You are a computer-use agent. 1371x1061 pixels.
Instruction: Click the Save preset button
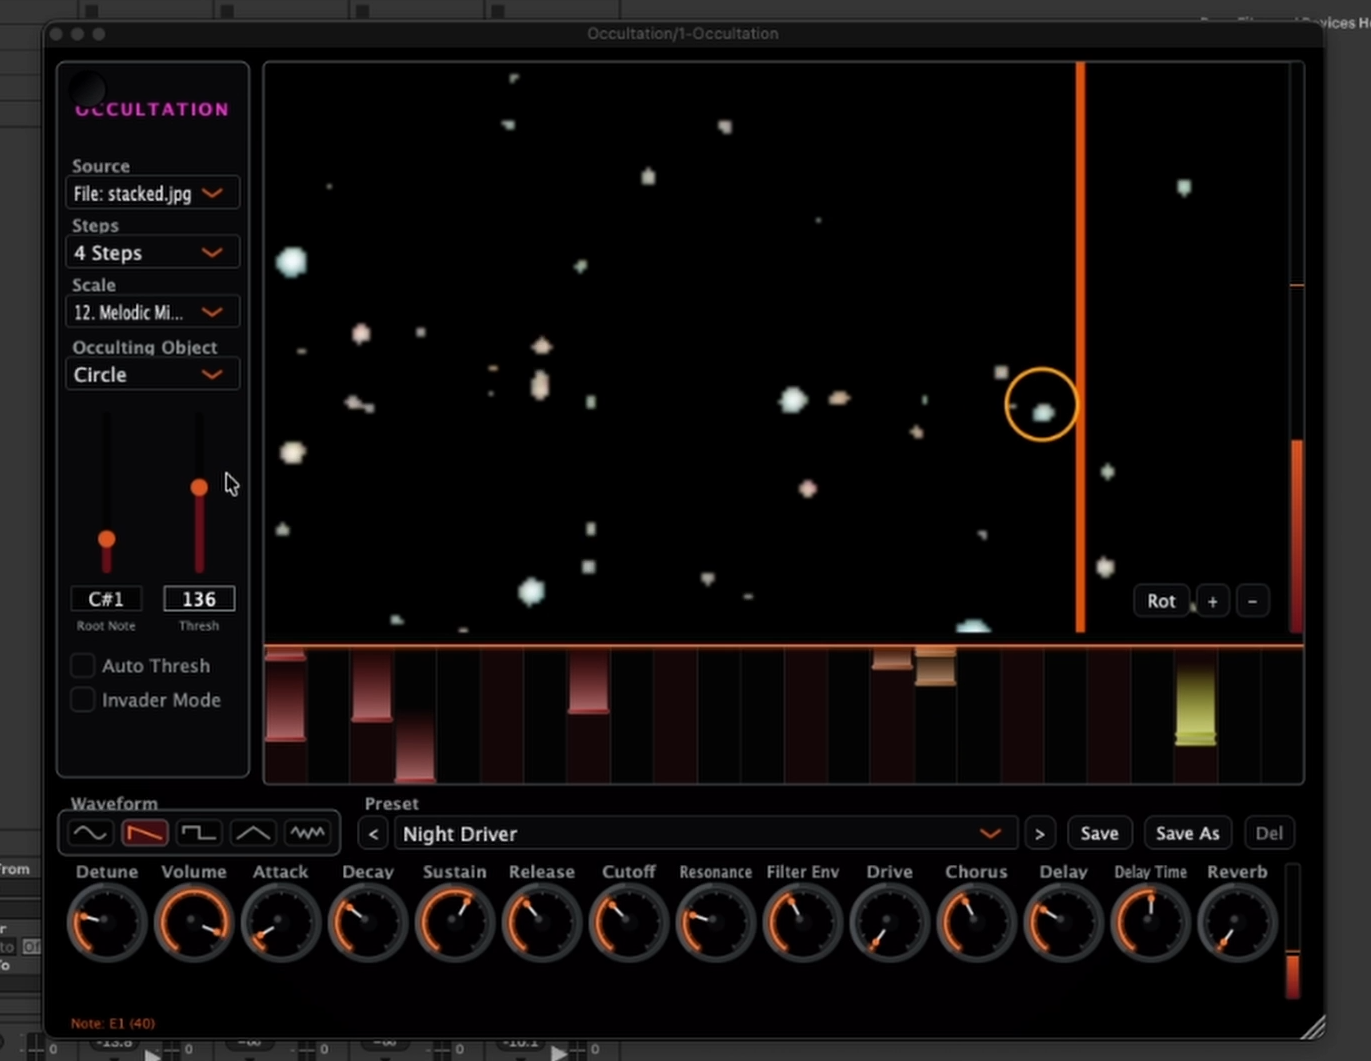[1099, 833]
